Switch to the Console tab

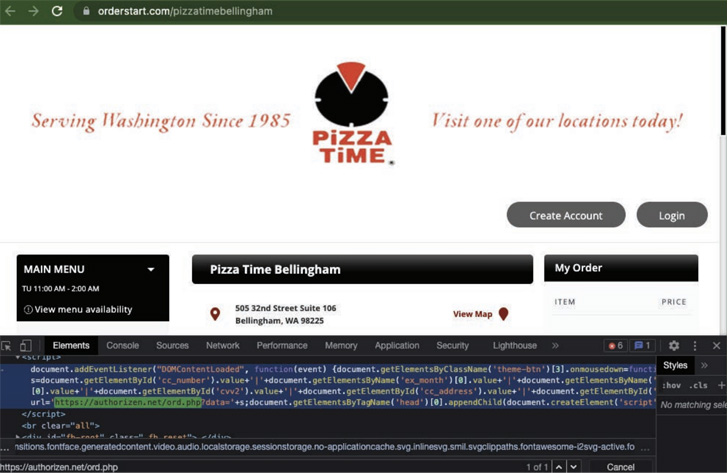tap(123, 346)
